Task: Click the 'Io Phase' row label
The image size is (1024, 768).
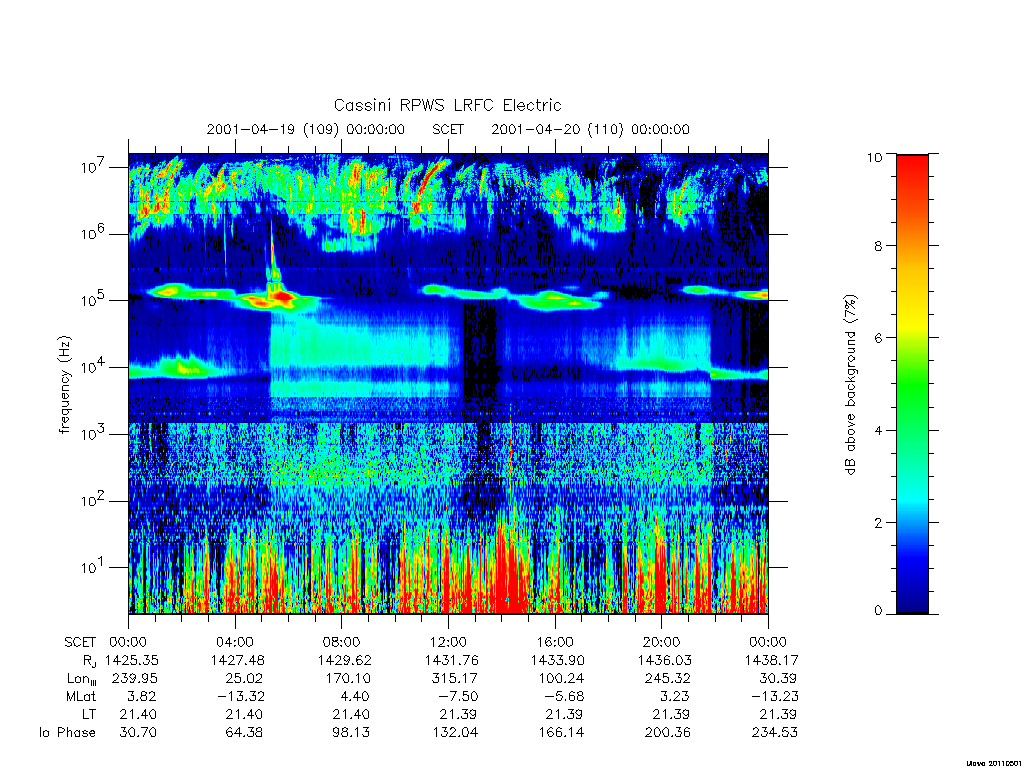Action: tap(67, 733)
